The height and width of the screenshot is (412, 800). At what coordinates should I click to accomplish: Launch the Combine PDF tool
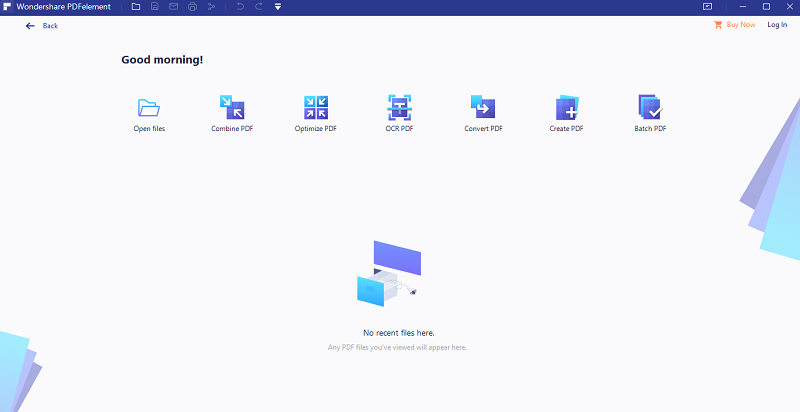pos(232,108)
